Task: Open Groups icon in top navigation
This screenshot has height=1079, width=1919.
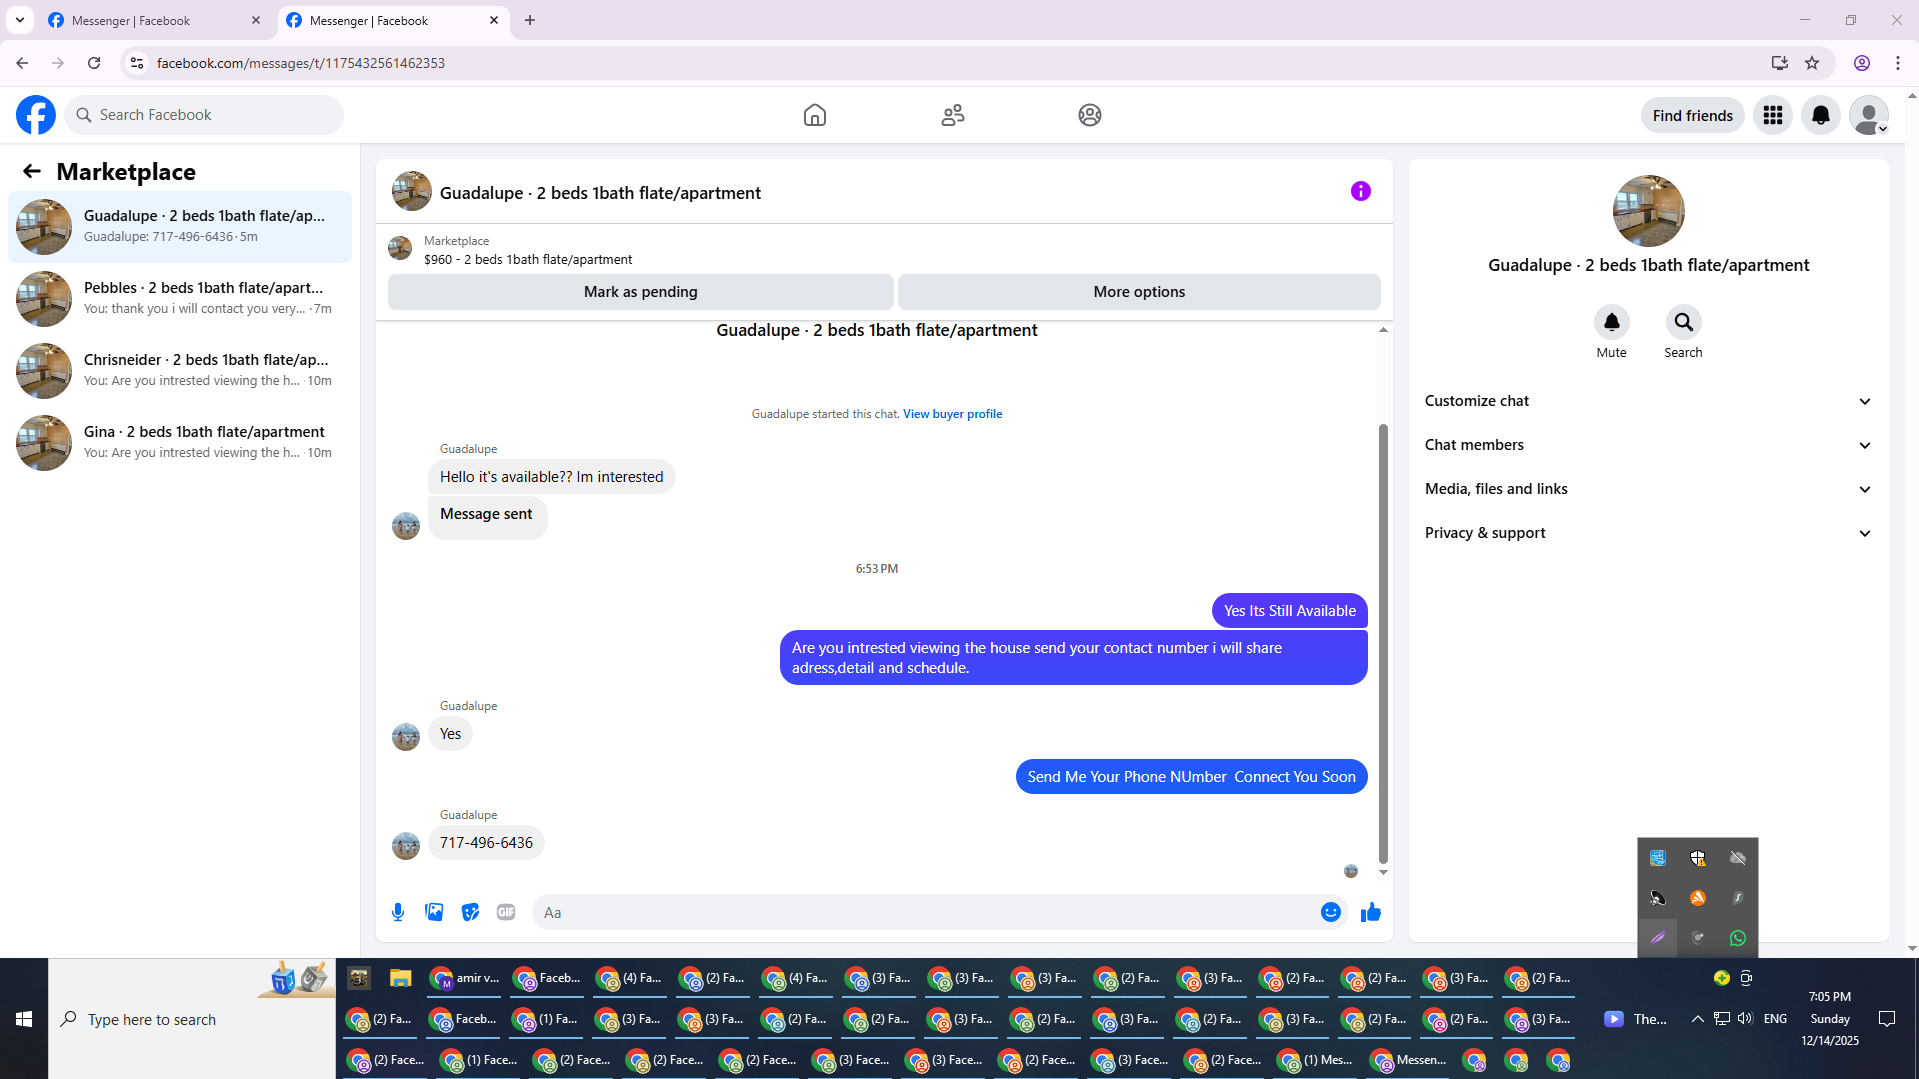Action: [1090, 115]
